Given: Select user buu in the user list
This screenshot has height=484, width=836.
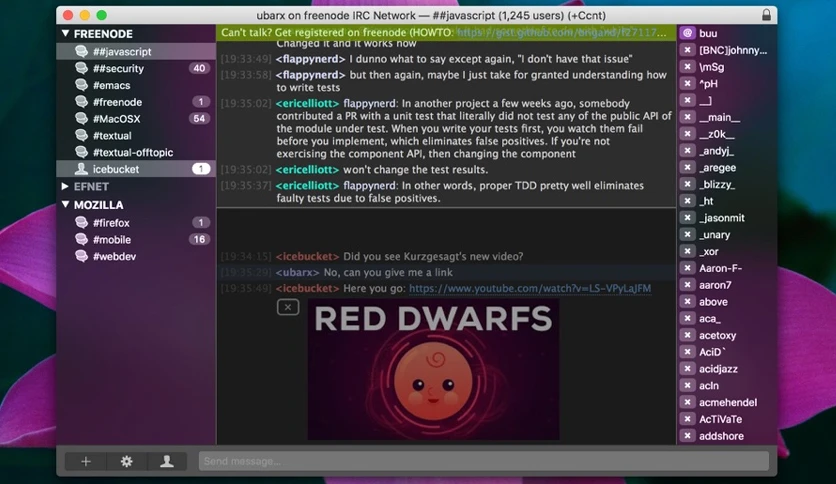Looking at the screenshot, I should [x=708, y=33].
